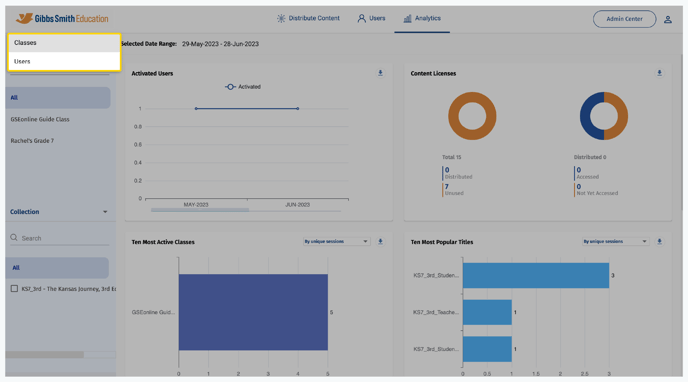This screenshot has width=688, height=382.
Task: Click the search magnifier icon
Action: (x=14, y=237)
